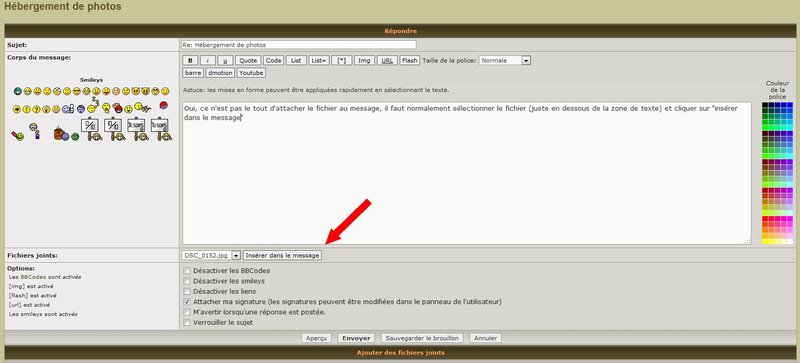The image size is (800, 363).
Task: Insert the smiley with question mark and purple figure
Action: point(34,131)
